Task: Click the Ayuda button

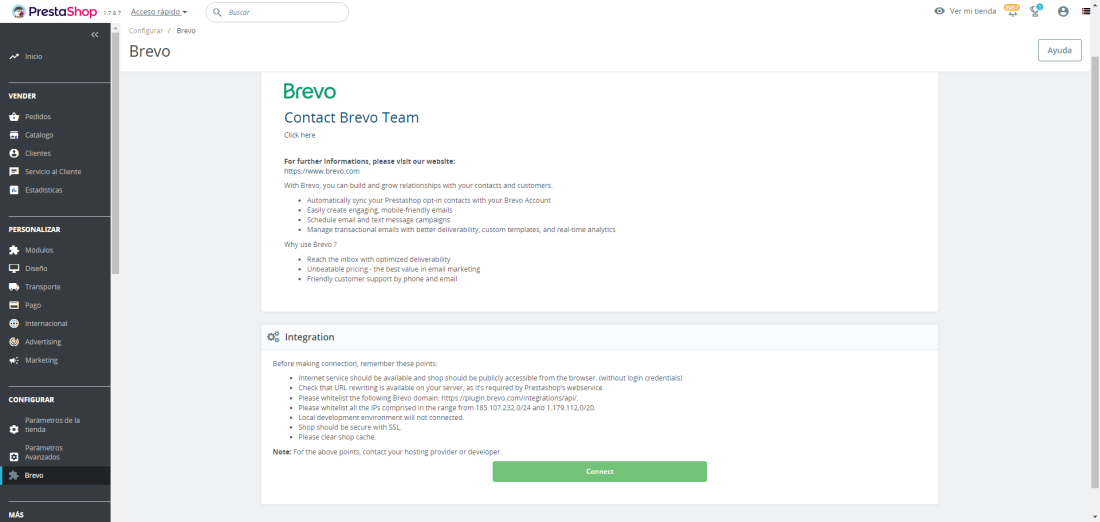Action: pos(1059,51)
